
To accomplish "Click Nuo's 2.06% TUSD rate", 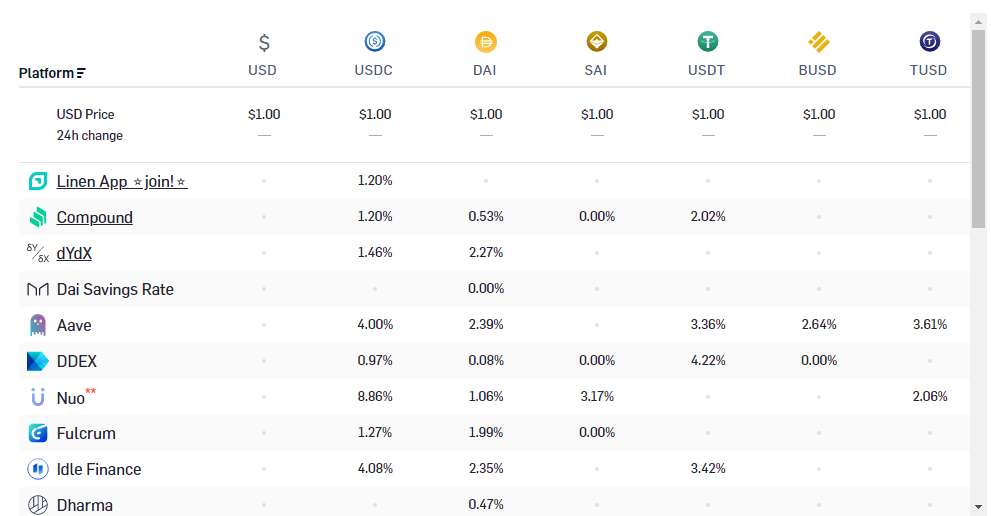I will 930,396.
